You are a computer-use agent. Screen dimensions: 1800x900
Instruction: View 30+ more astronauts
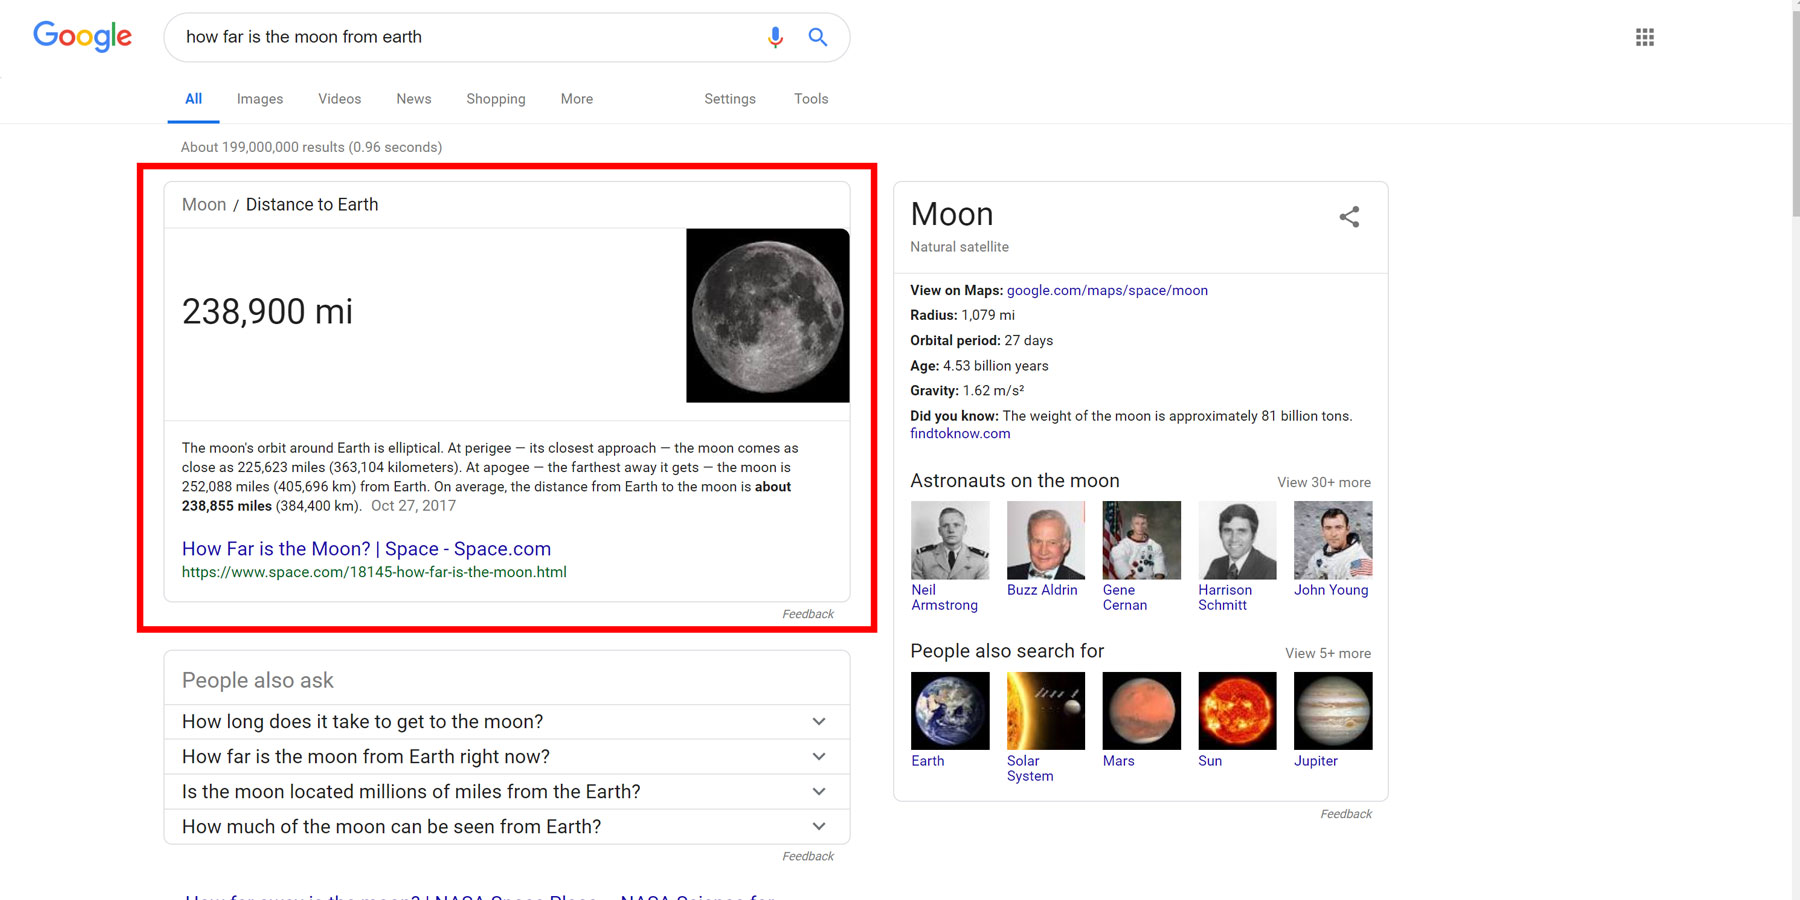tap(1324, 482)
